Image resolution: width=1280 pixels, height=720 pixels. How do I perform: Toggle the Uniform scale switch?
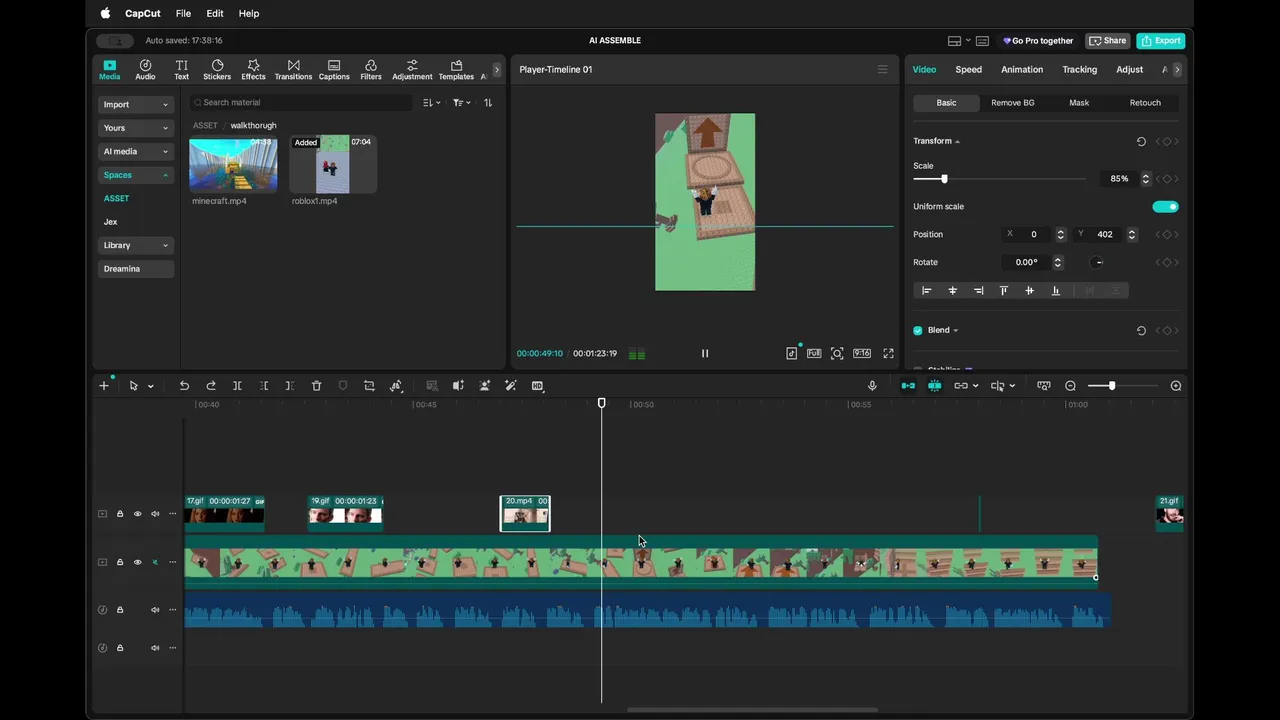tap(1165, 206)
